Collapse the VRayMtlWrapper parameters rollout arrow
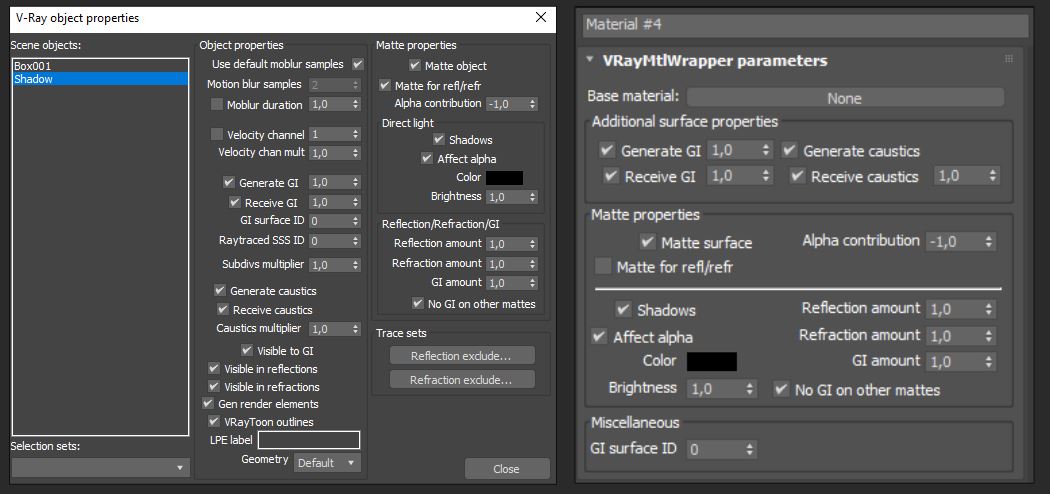Viewport: 1050px width, 494px height. tap(590, 60)
